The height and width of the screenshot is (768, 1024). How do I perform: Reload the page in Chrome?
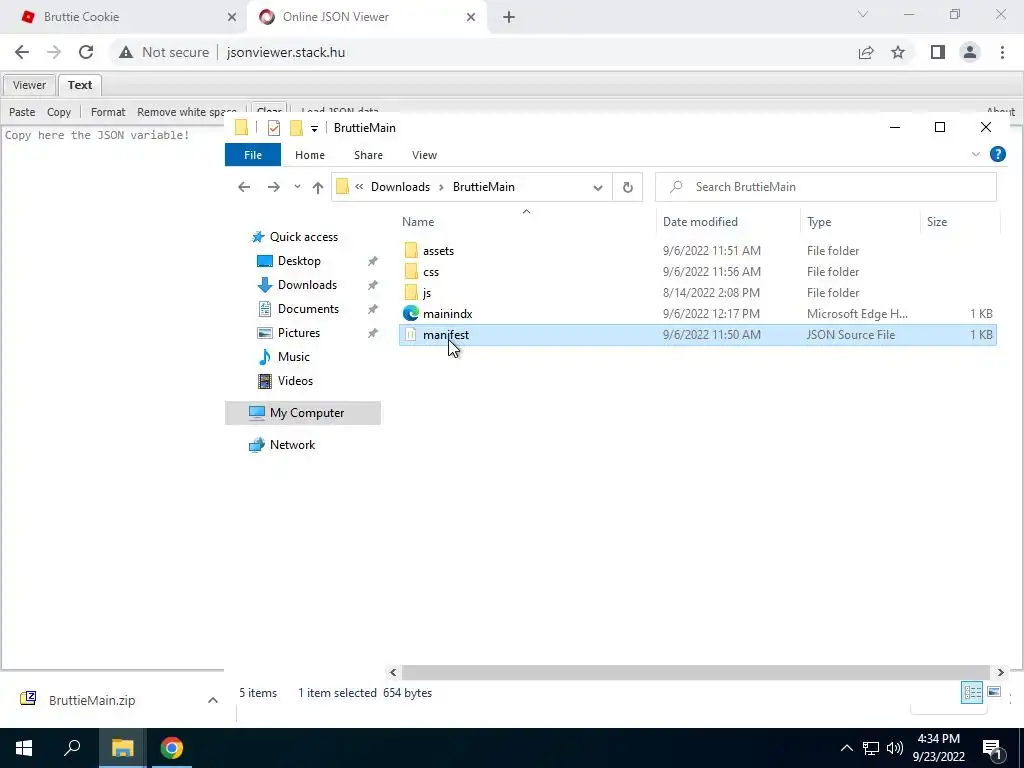[x=86, y=52]
